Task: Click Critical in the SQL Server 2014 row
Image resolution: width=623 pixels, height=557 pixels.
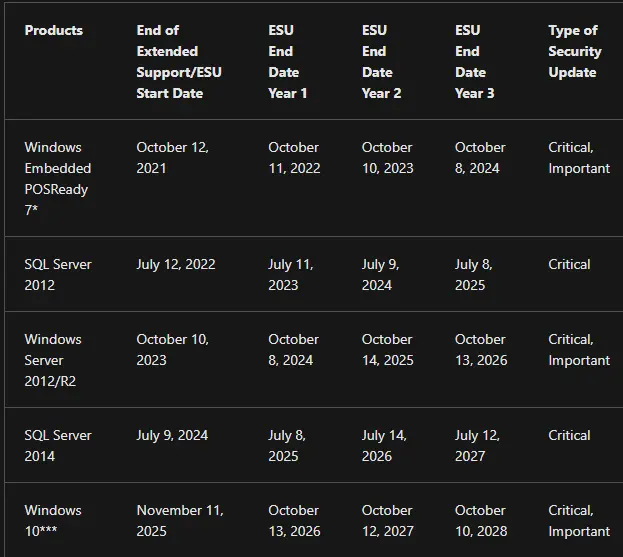Action: click(569, 435)
